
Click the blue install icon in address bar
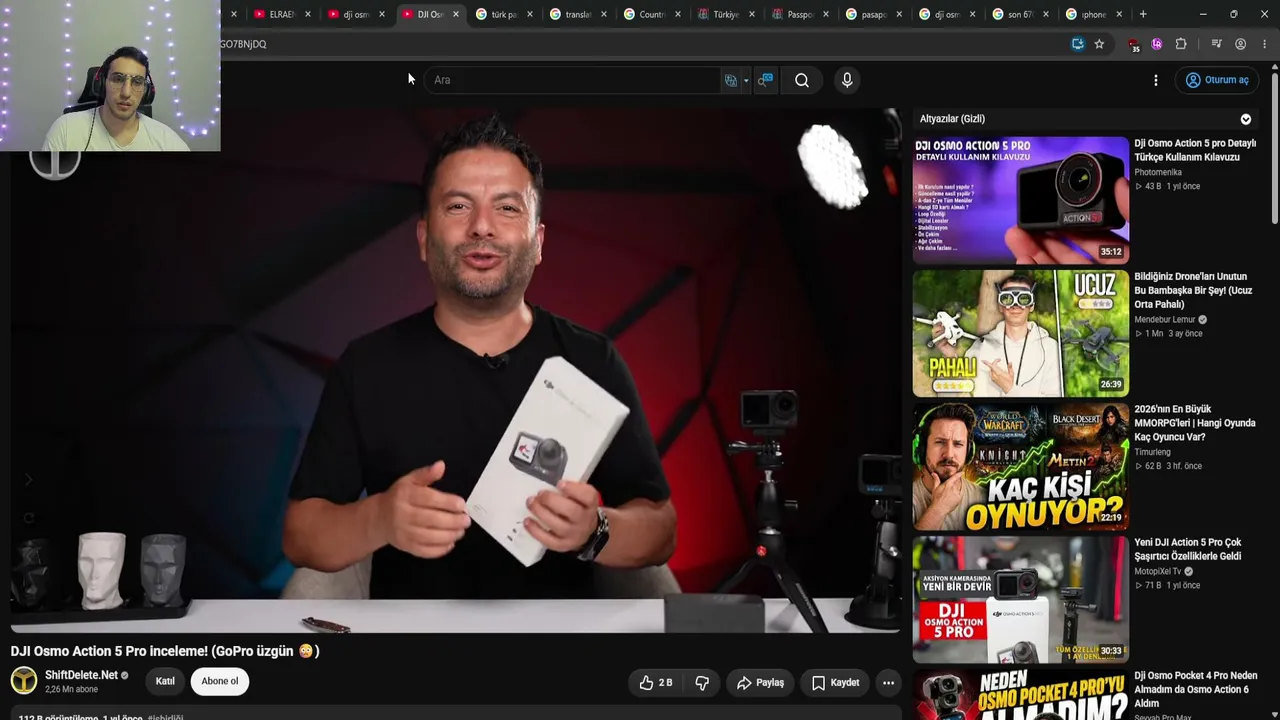(x=1077, y=44)
